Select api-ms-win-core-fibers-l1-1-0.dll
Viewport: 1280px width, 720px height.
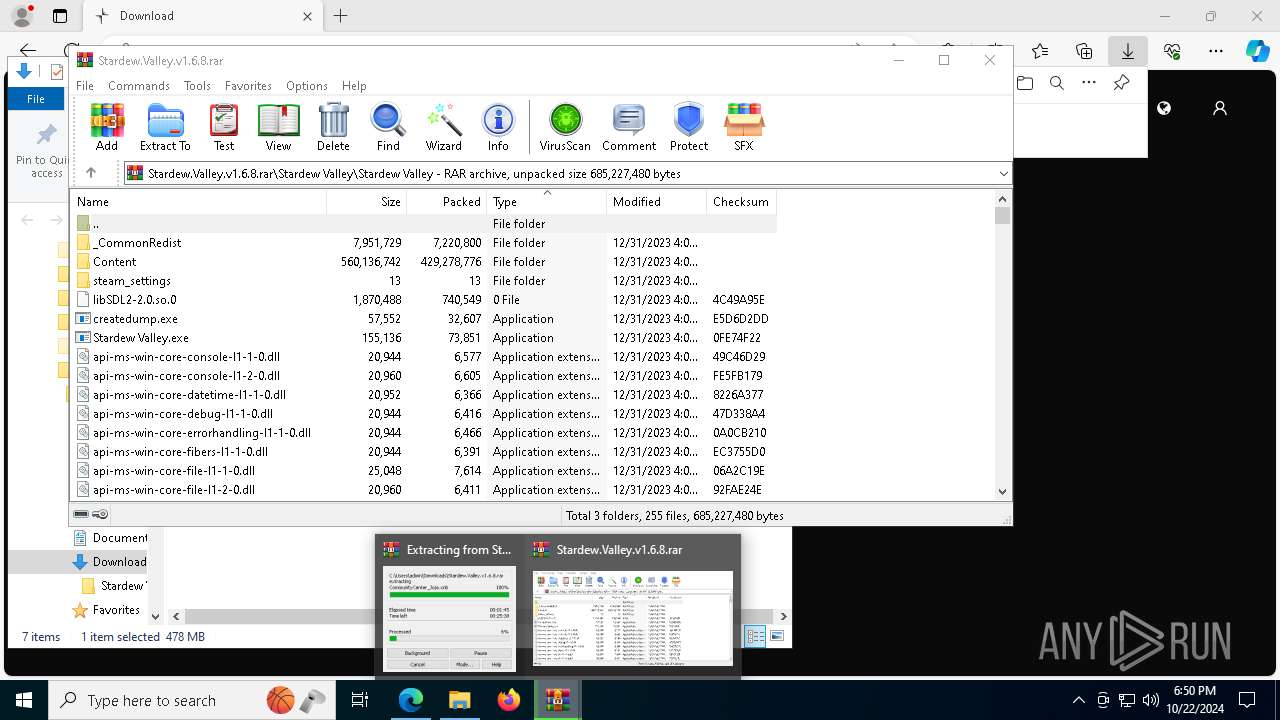click(x=425, y=452)
